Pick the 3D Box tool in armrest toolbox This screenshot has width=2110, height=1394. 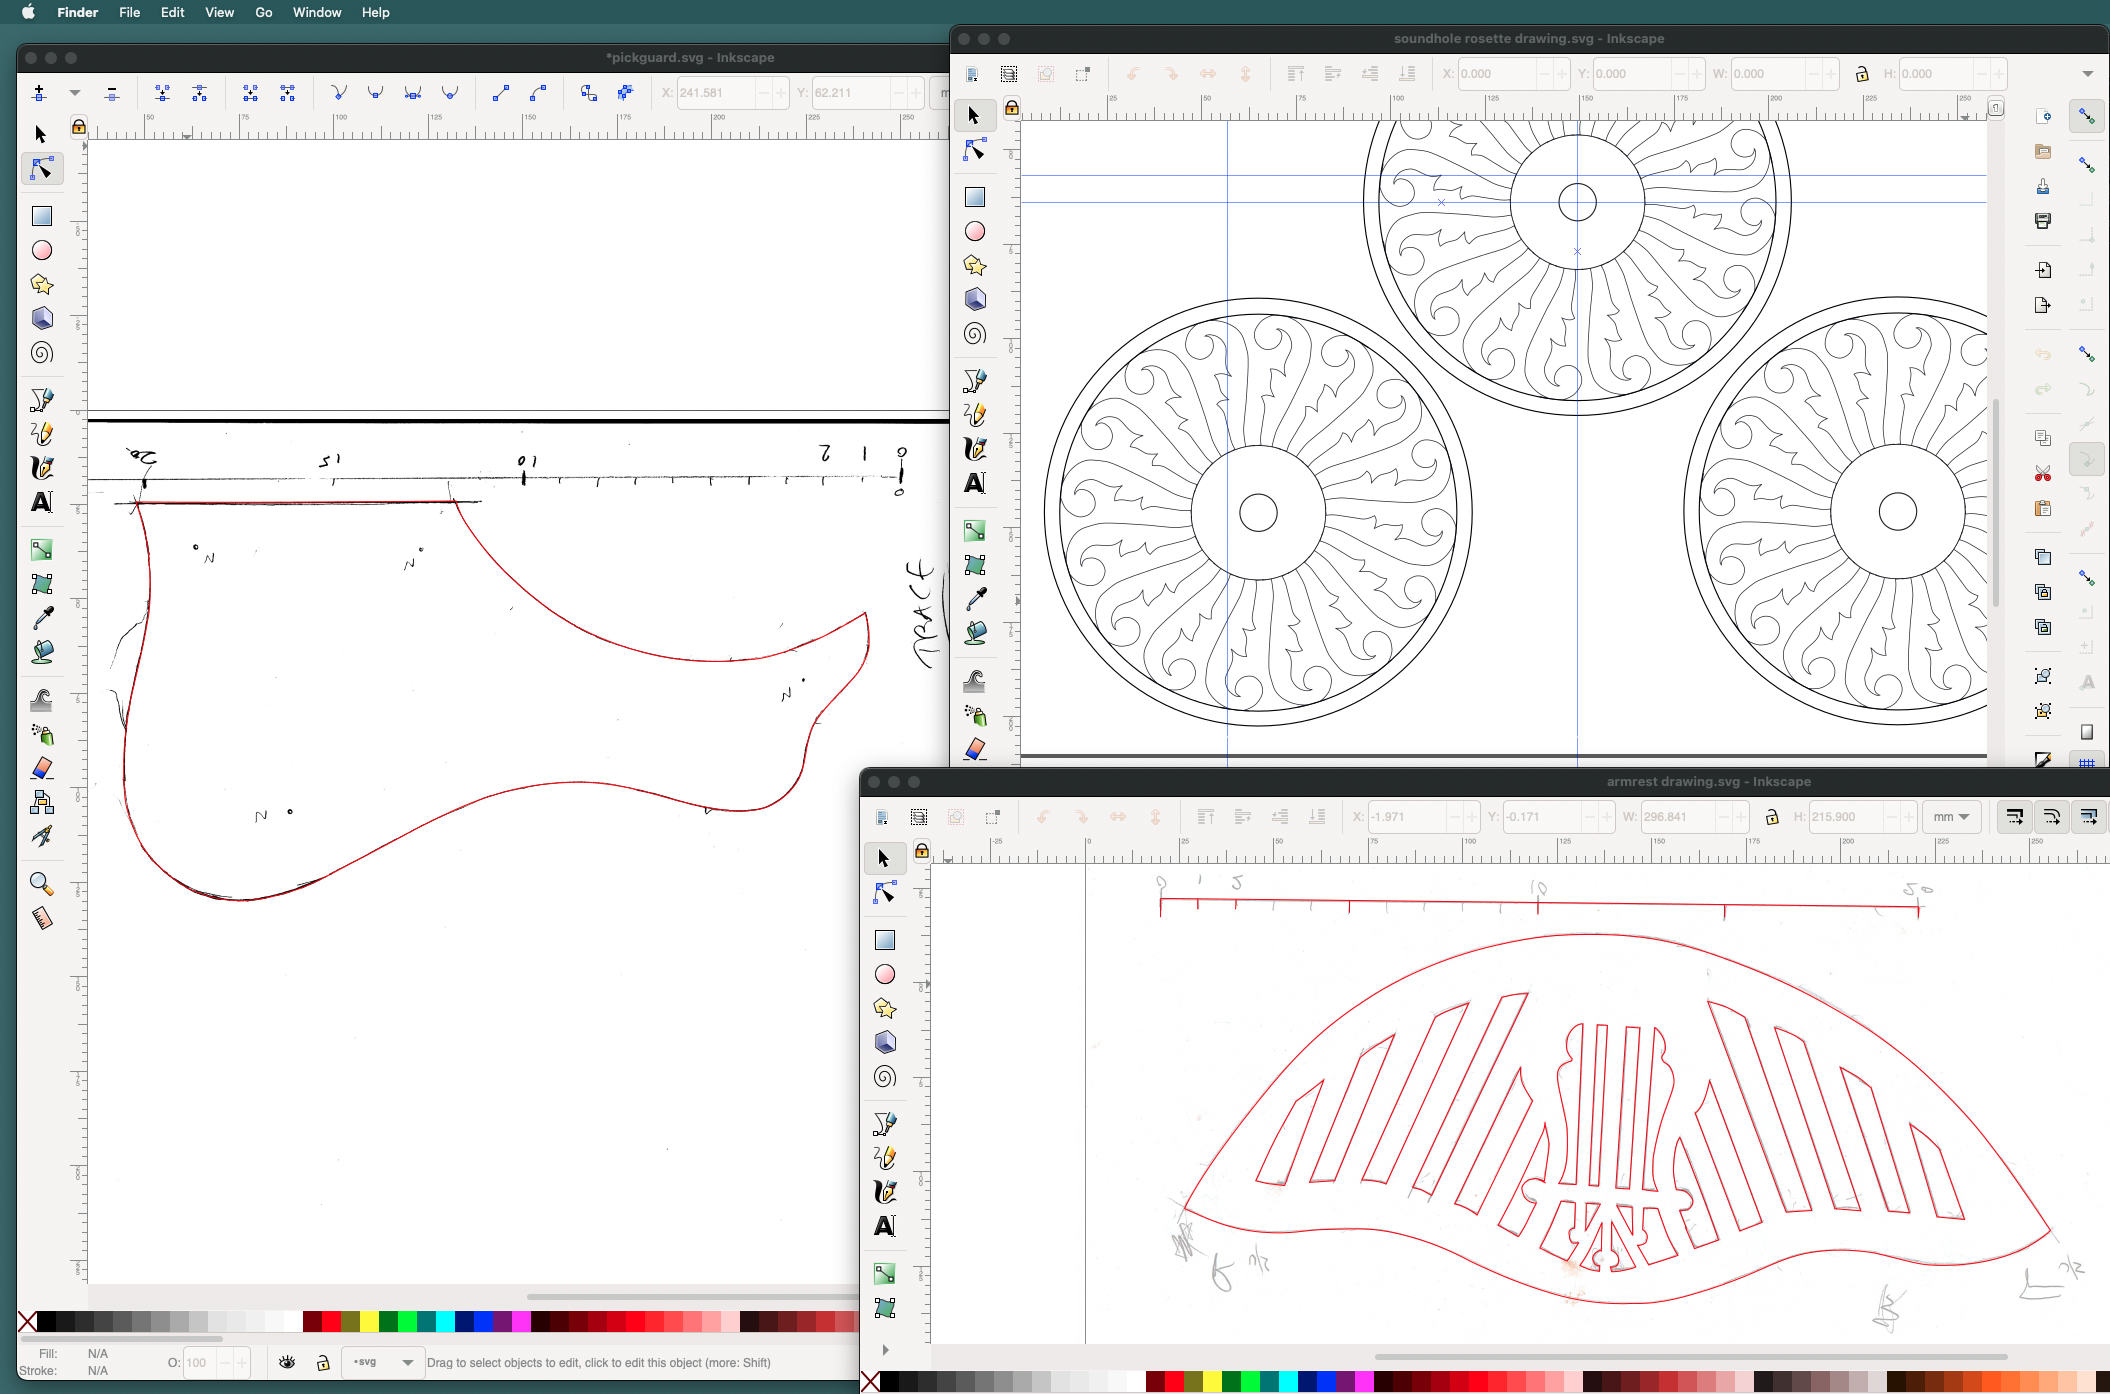coord(885,1042)
